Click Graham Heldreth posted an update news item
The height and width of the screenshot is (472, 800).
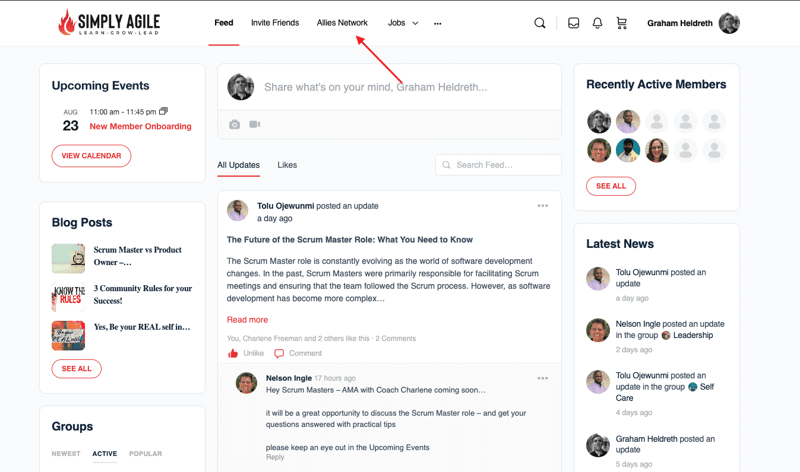pos(665,444)
